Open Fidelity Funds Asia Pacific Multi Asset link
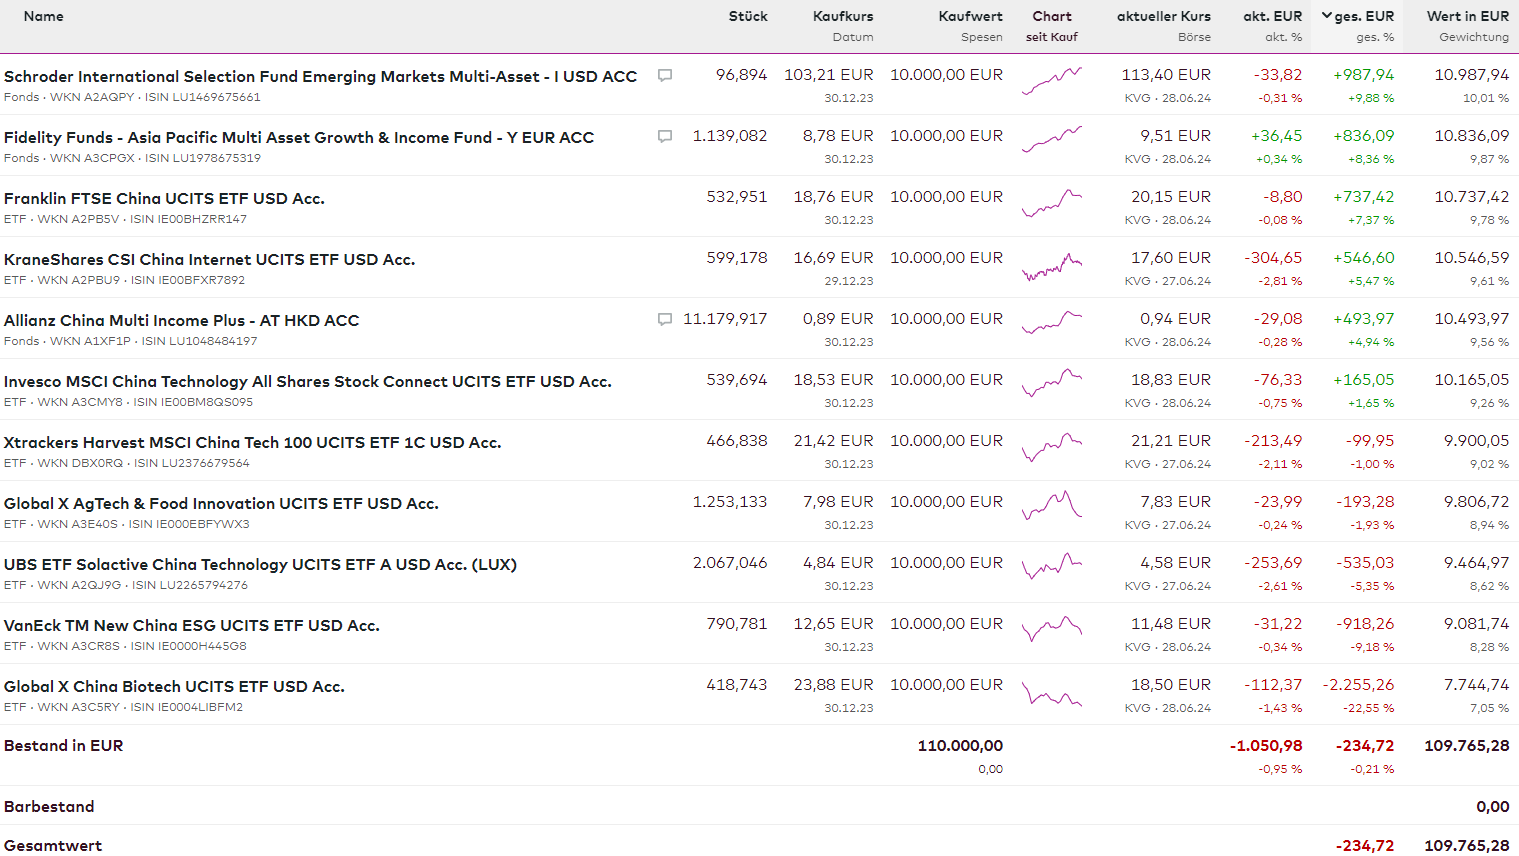Screen dimensions: 1519x856 299,138
